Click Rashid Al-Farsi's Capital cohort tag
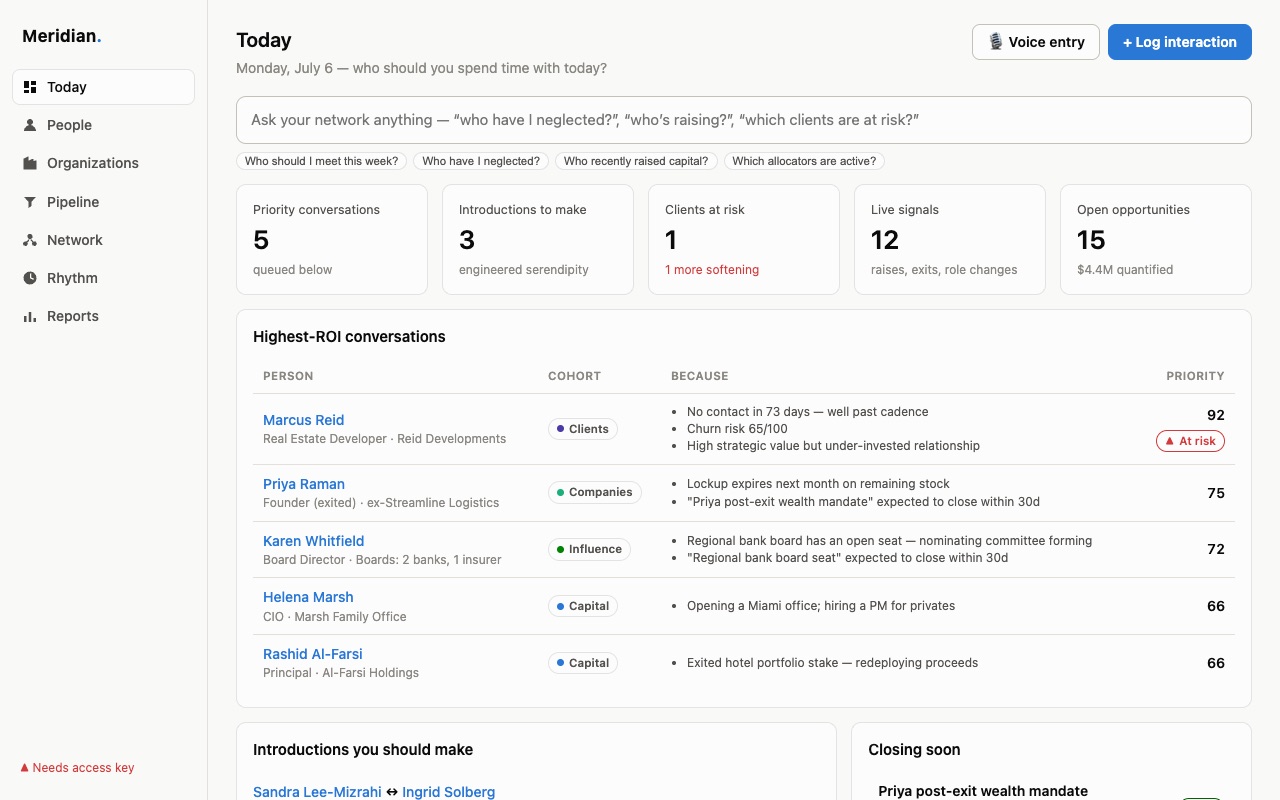This screenshot has height=800, width=1280. pyautogui.click(x=583, y=663)
